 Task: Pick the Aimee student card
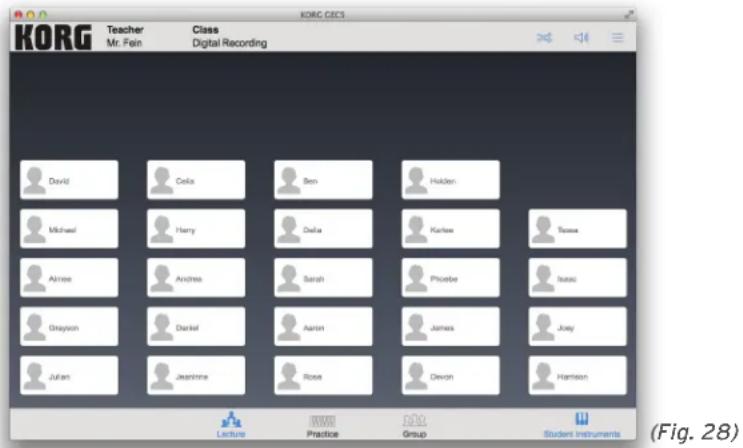pos(69,277)
